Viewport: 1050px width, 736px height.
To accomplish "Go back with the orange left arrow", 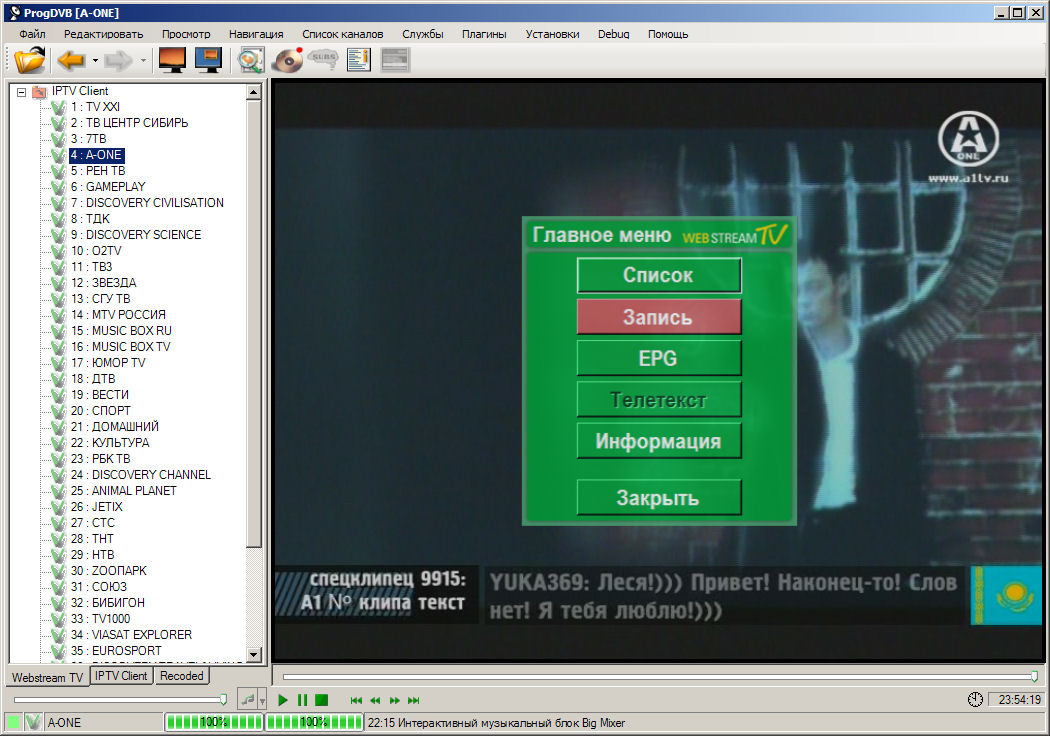I will point(71,60).
